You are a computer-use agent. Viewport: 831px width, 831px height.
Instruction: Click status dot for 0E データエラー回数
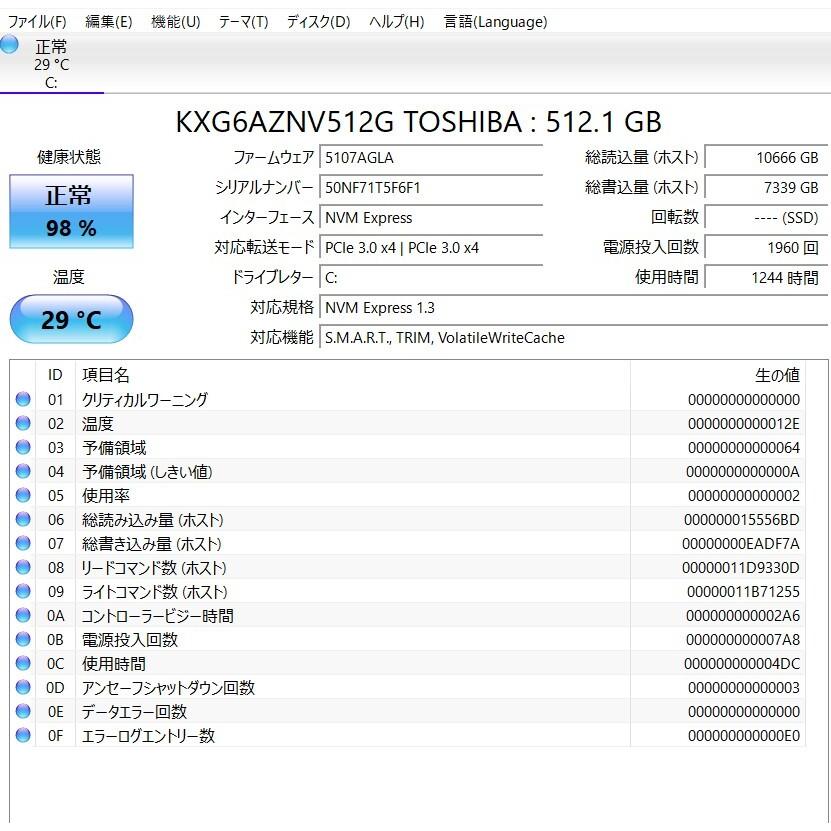(x=23, y=711)
